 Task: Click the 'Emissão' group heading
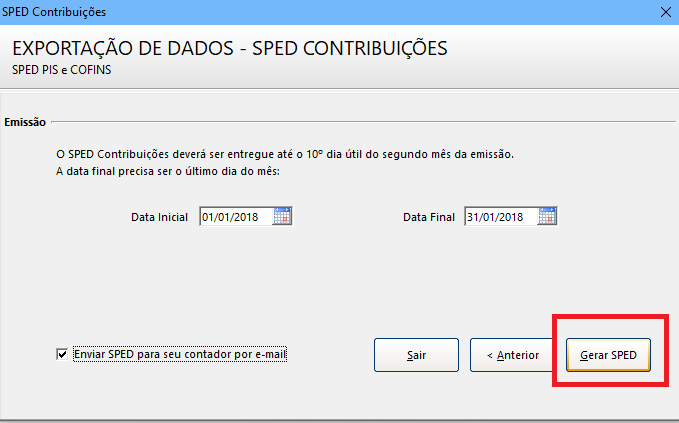pyautogui.click(x=25, y=122)
